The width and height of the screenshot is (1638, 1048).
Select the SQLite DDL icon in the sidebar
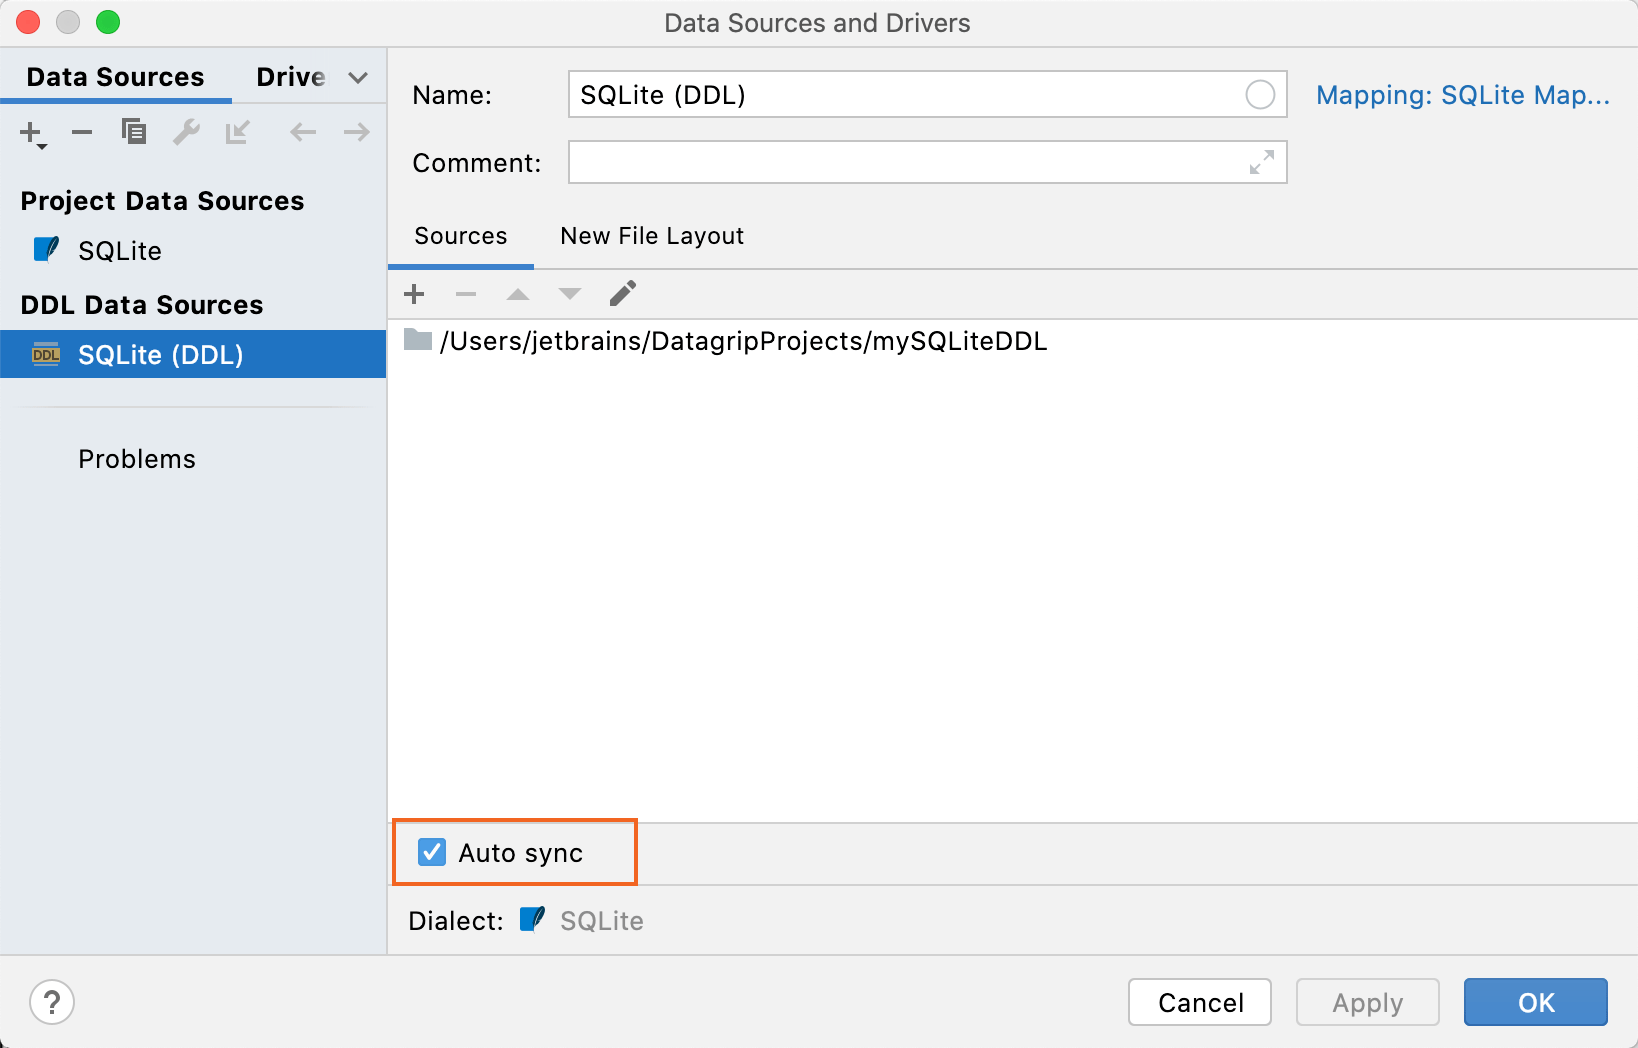point(44,354)
